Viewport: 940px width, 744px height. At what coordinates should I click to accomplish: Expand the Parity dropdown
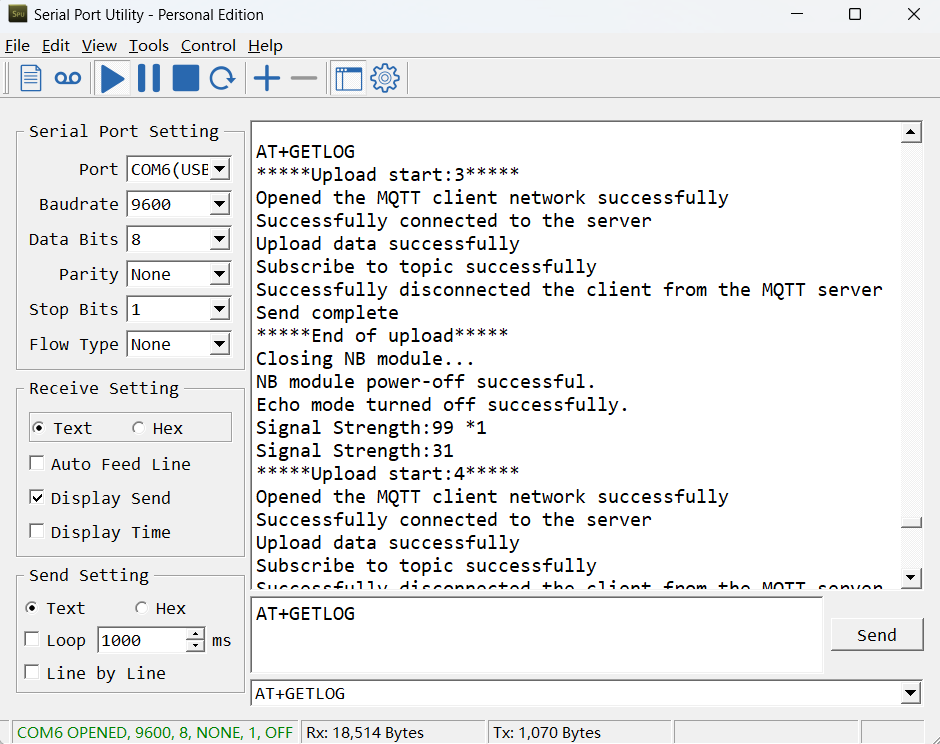tap(220, 275)
